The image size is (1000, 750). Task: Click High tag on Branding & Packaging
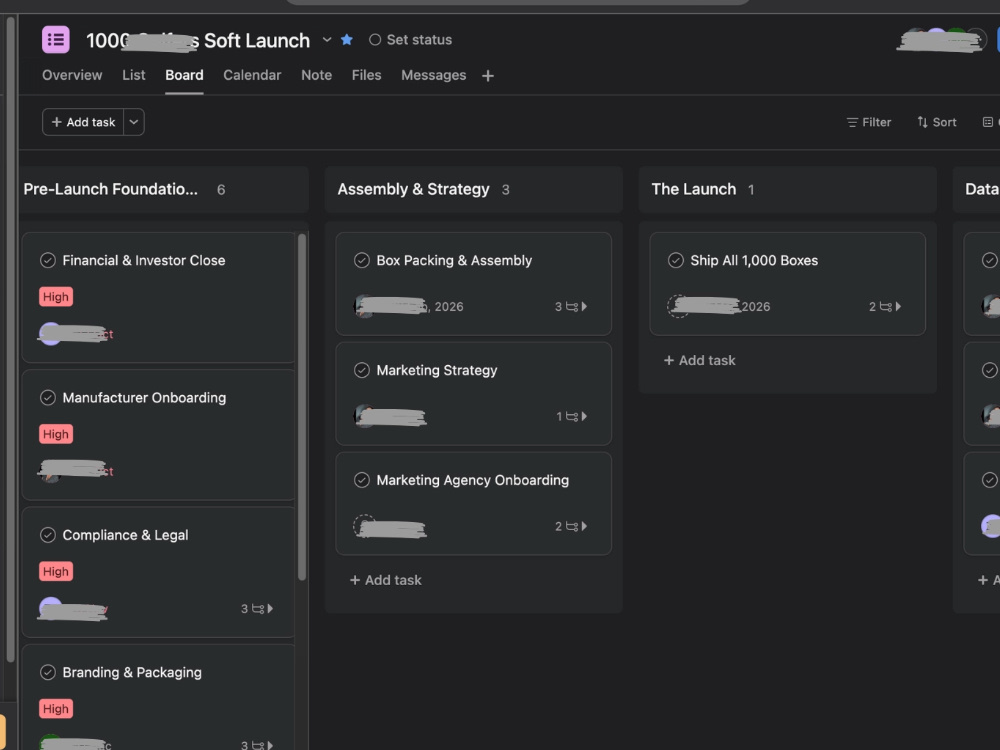[x=56, y=709]
